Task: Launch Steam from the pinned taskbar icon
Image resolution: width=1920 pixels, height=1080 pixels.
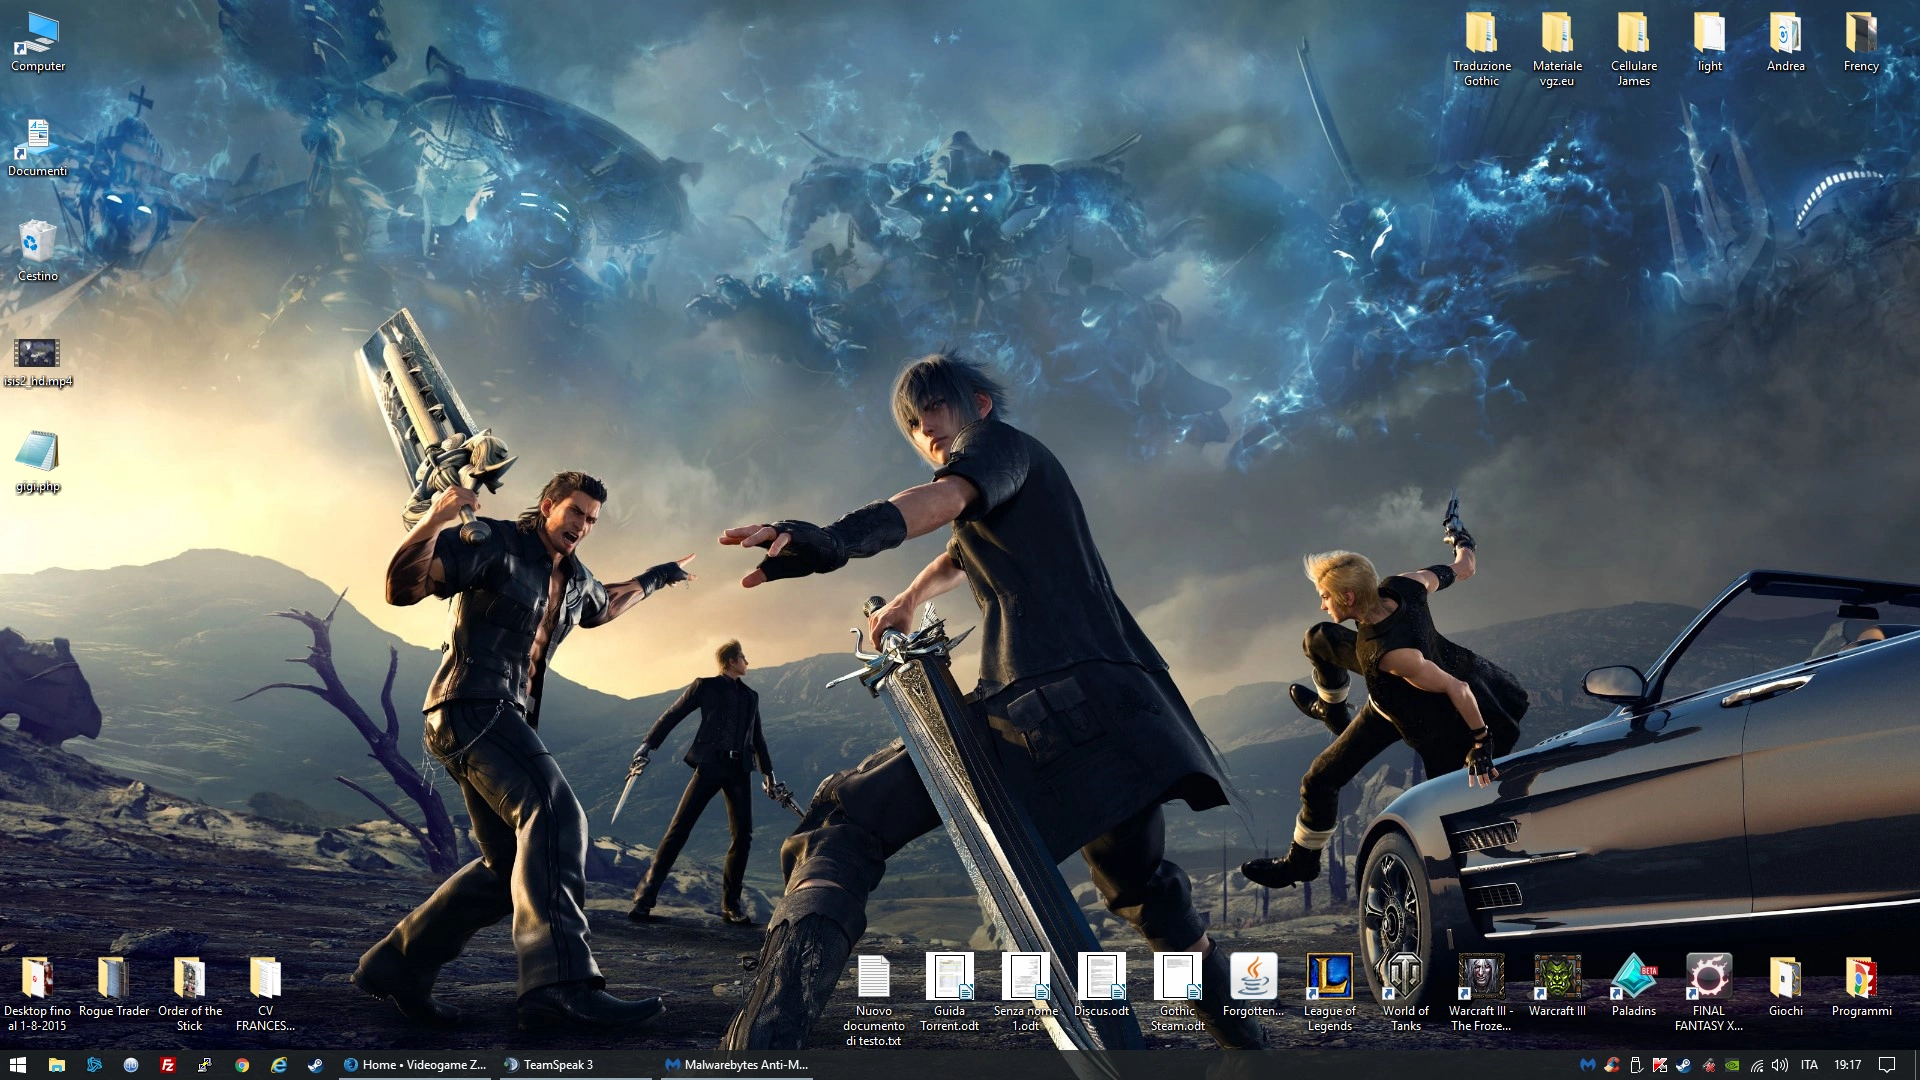Action: (315, 1065)
